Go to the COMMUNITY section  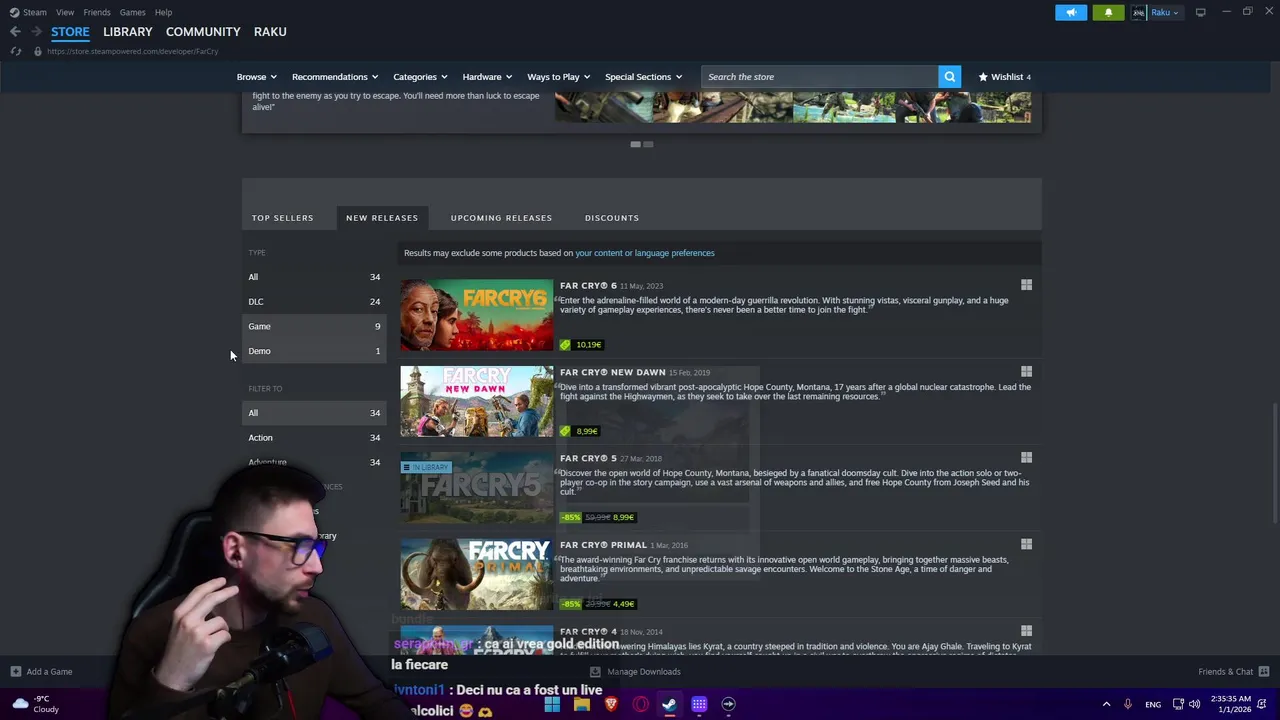tap(203, 32)
